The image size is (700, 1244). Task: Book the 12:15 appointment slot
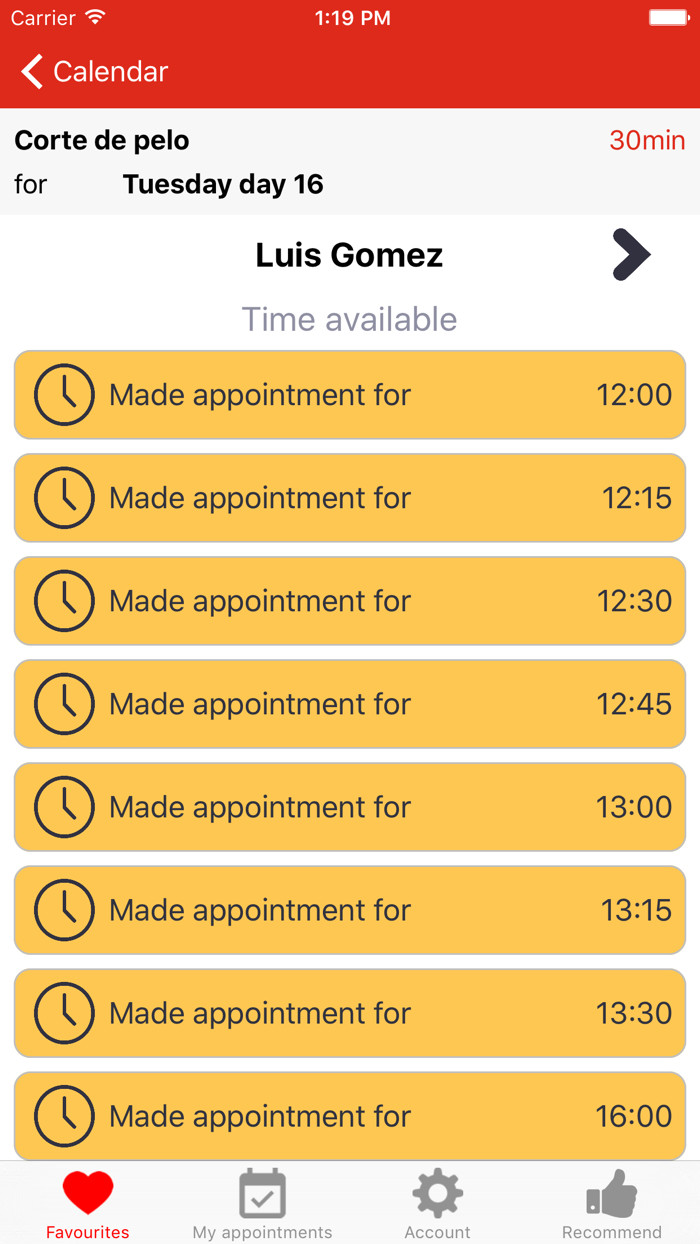click(x=350, y=497)
